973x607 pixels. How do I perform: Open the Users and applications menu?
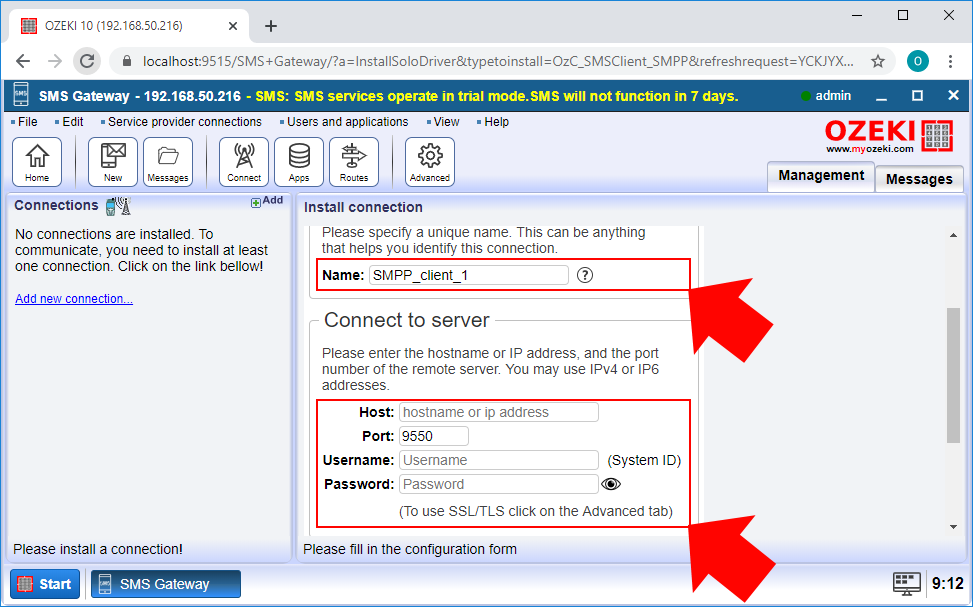[x=347, y=122]
